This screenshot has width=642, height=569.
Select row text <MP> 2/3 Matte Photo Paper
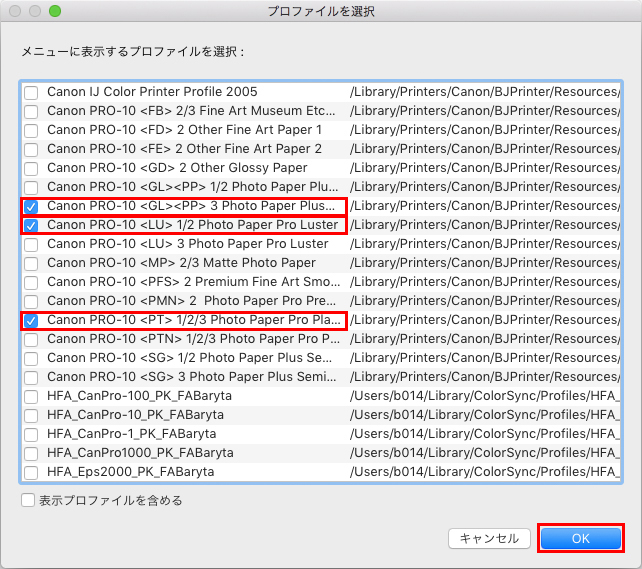pos(181,263)
